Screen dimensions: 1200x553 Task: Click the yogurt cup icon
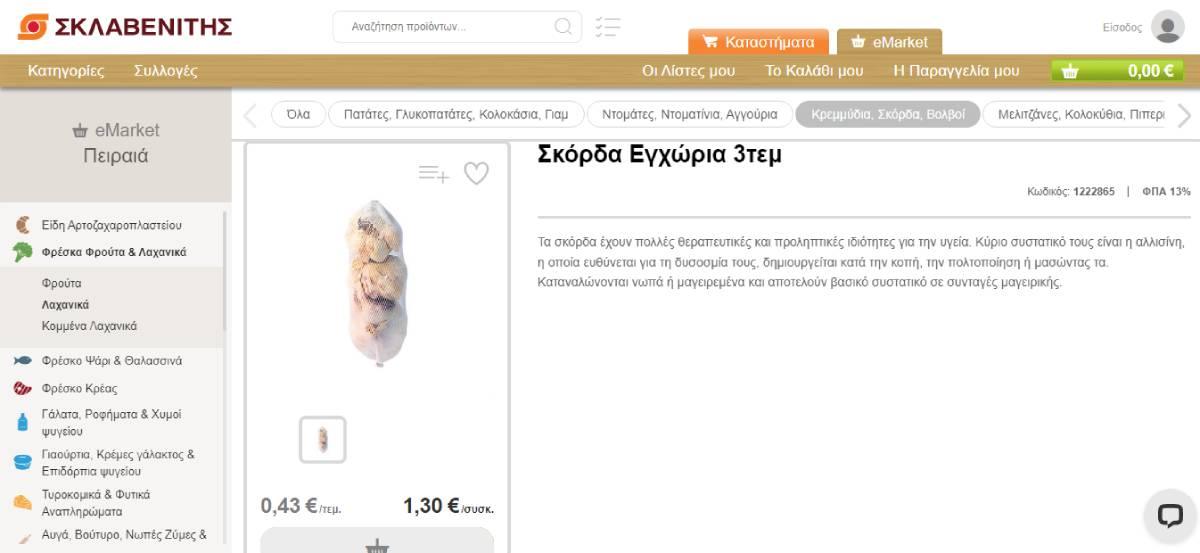click(x=22, y=462)
